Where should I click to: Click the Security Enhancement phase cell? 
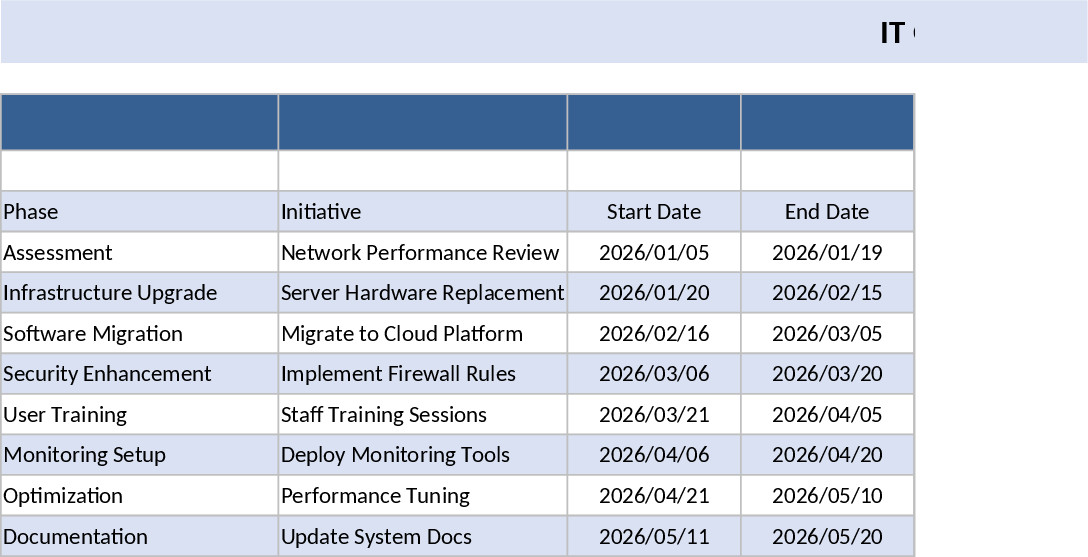point(139,374)
